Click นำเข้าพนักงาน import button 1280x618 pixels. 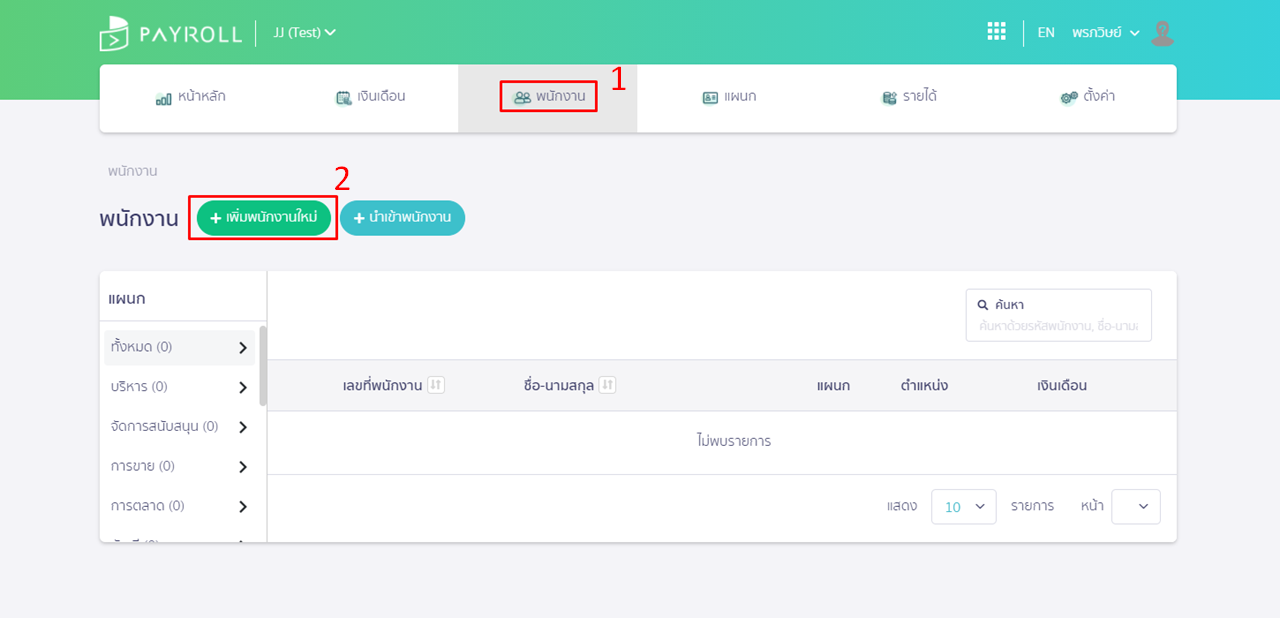click(x=402, y=218)
